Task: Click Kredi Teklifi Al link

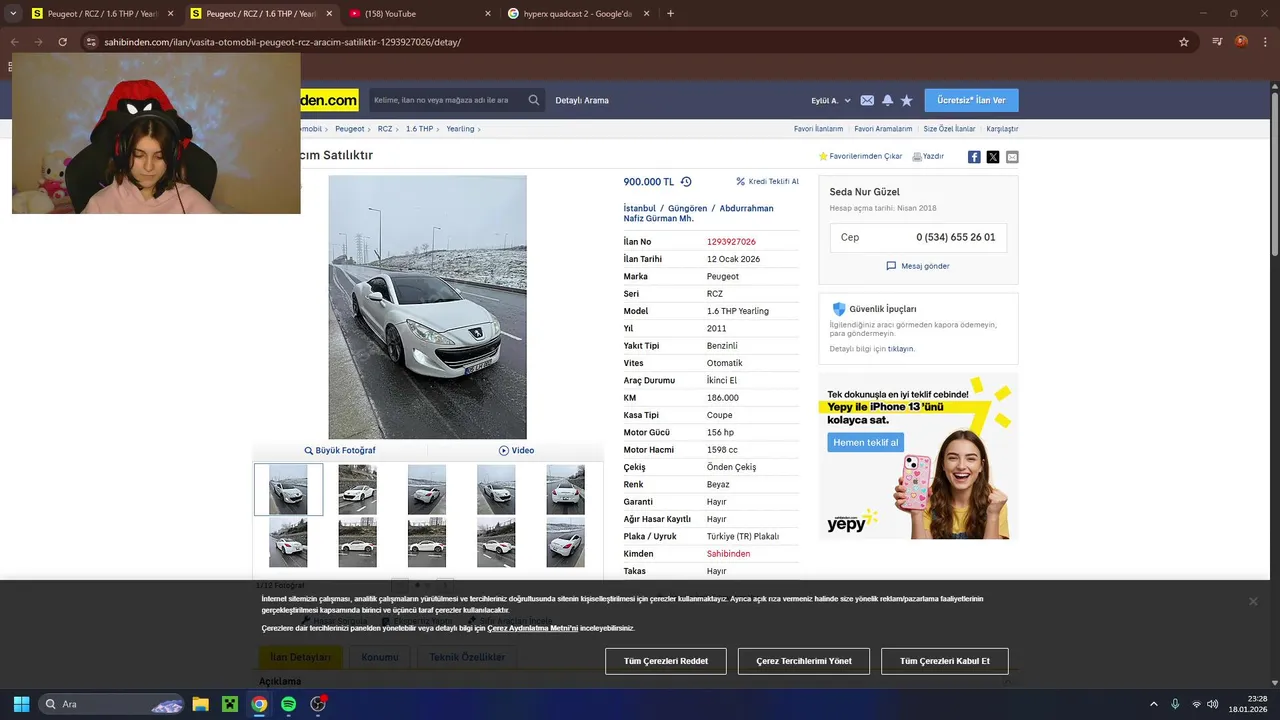Action: point(768,182)
